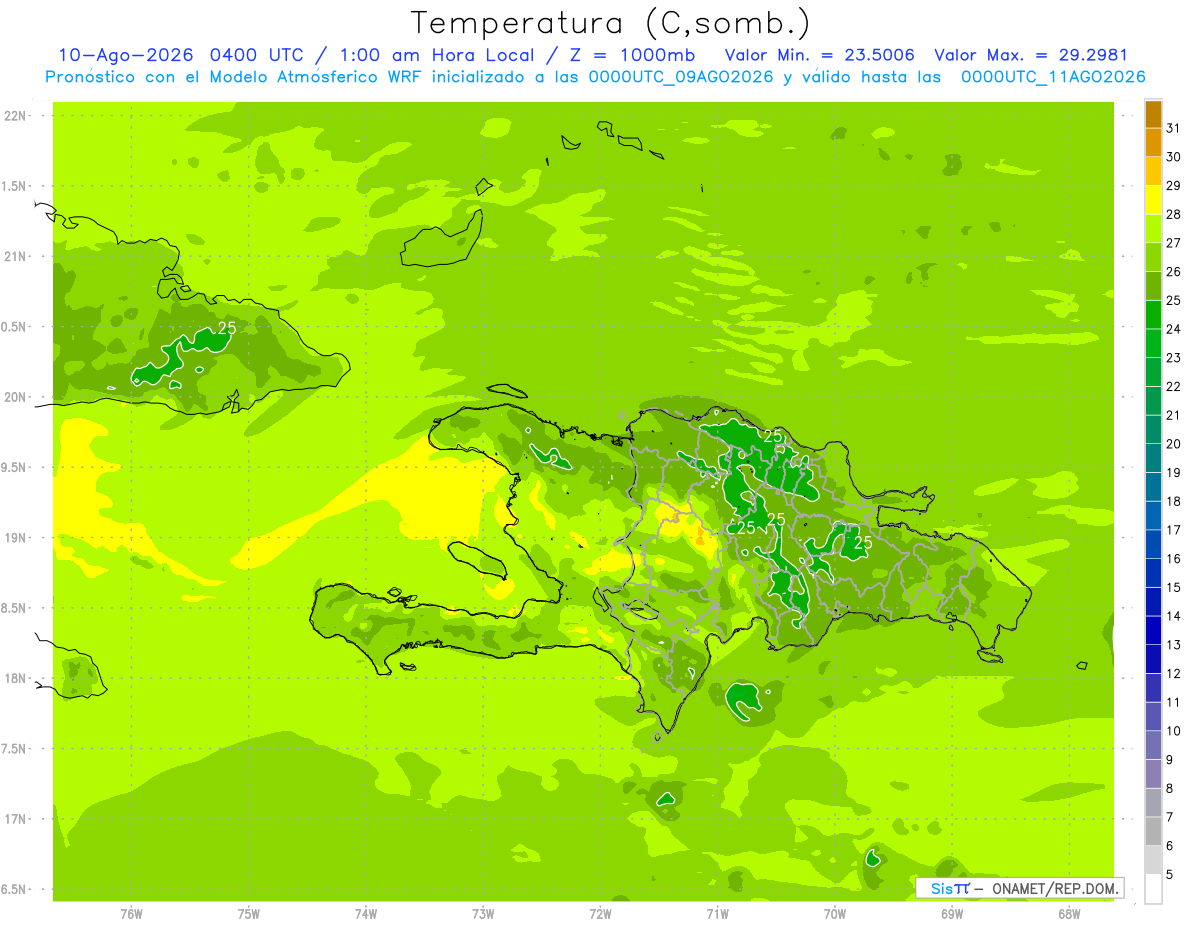Click the legend value '15'

1174,588
